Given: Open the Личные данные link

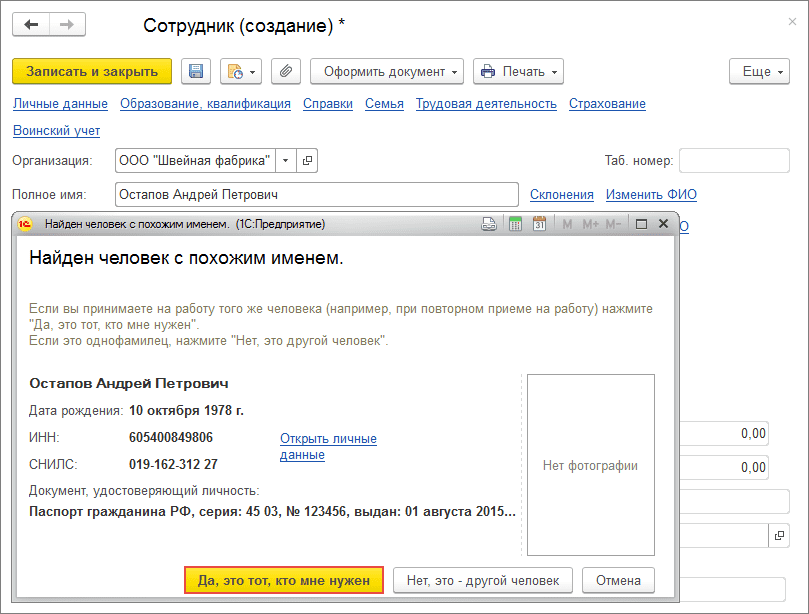Looking at the screenshot, I should [x=60, y=104].
